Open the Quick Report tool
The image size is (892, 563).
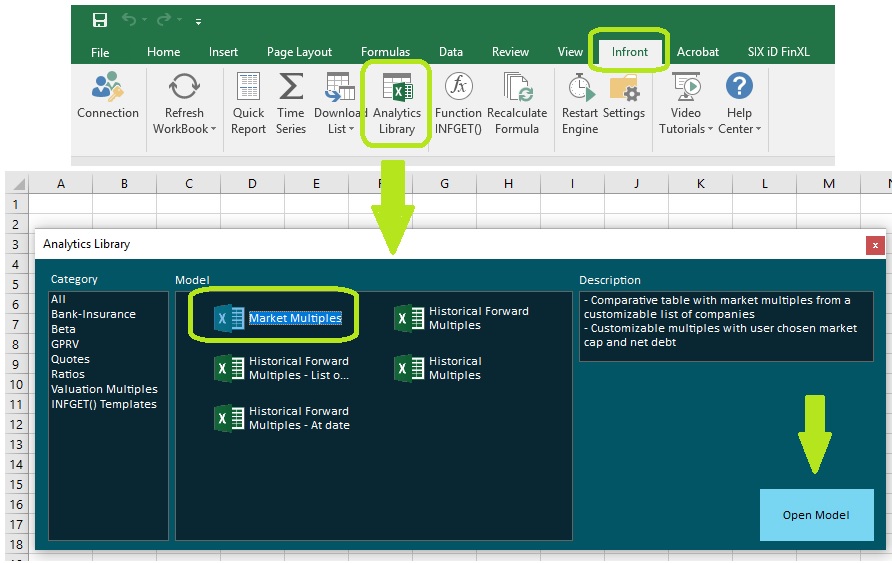pos(248,102)
